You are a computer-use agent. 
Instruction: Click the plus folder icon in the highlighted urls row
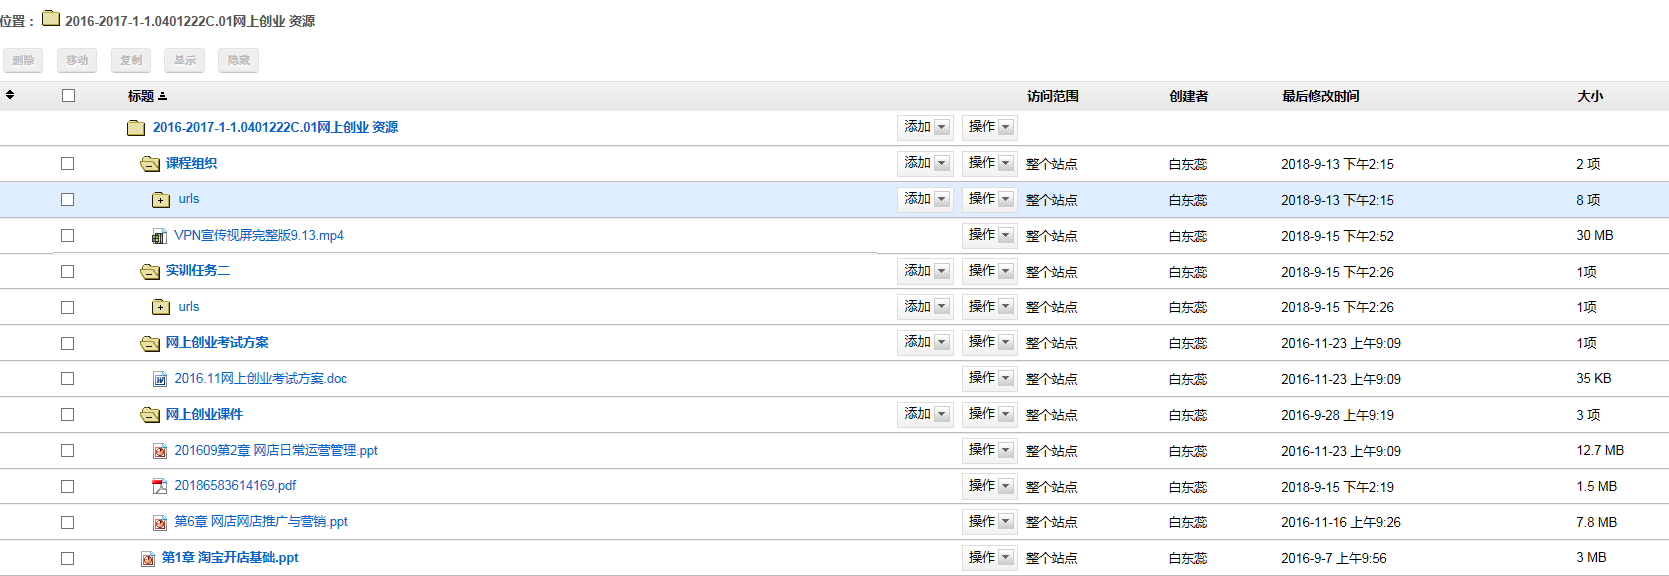click(x=160, y=200)
